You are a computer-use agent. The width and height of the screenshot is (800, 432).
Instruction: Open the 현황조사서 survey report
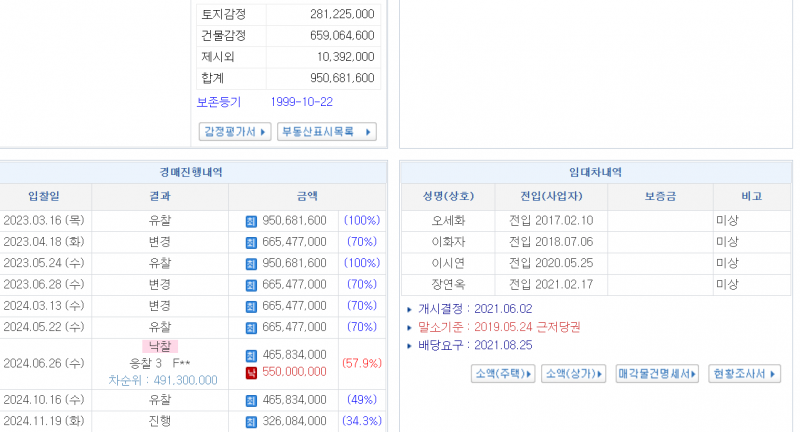(x=743, y=374)
